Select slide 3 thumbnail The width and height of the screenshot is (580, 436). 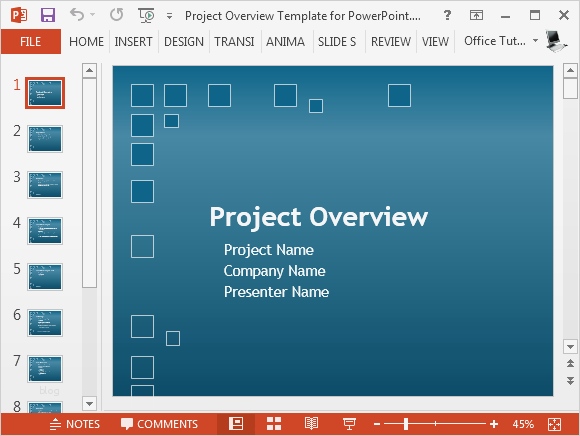pos(45,185)
